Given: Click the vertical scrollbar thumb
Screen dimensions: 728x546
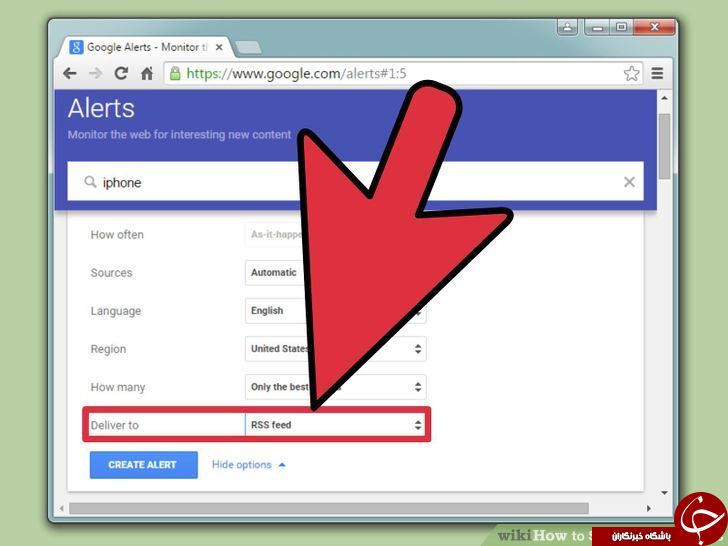Looking at the screenshot, I should pyautogui.click(x=664, y=146).
